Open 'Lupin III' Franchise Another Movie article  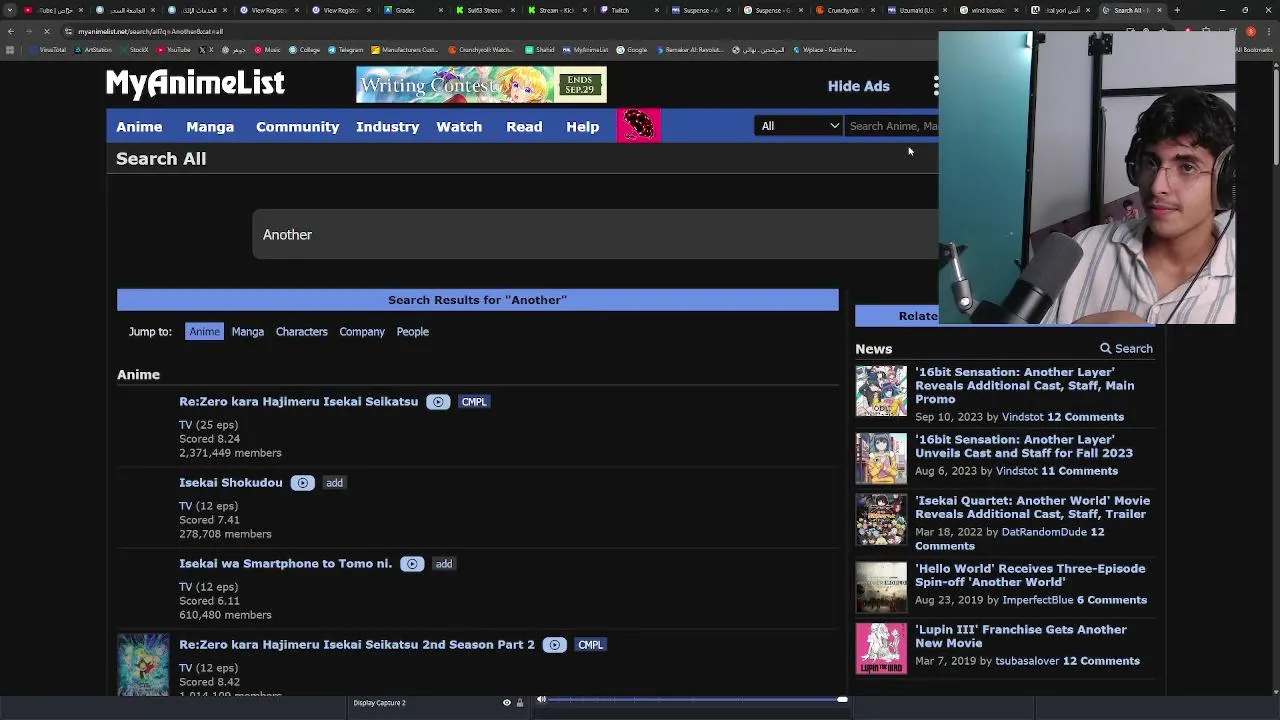tap(1021, 636)
